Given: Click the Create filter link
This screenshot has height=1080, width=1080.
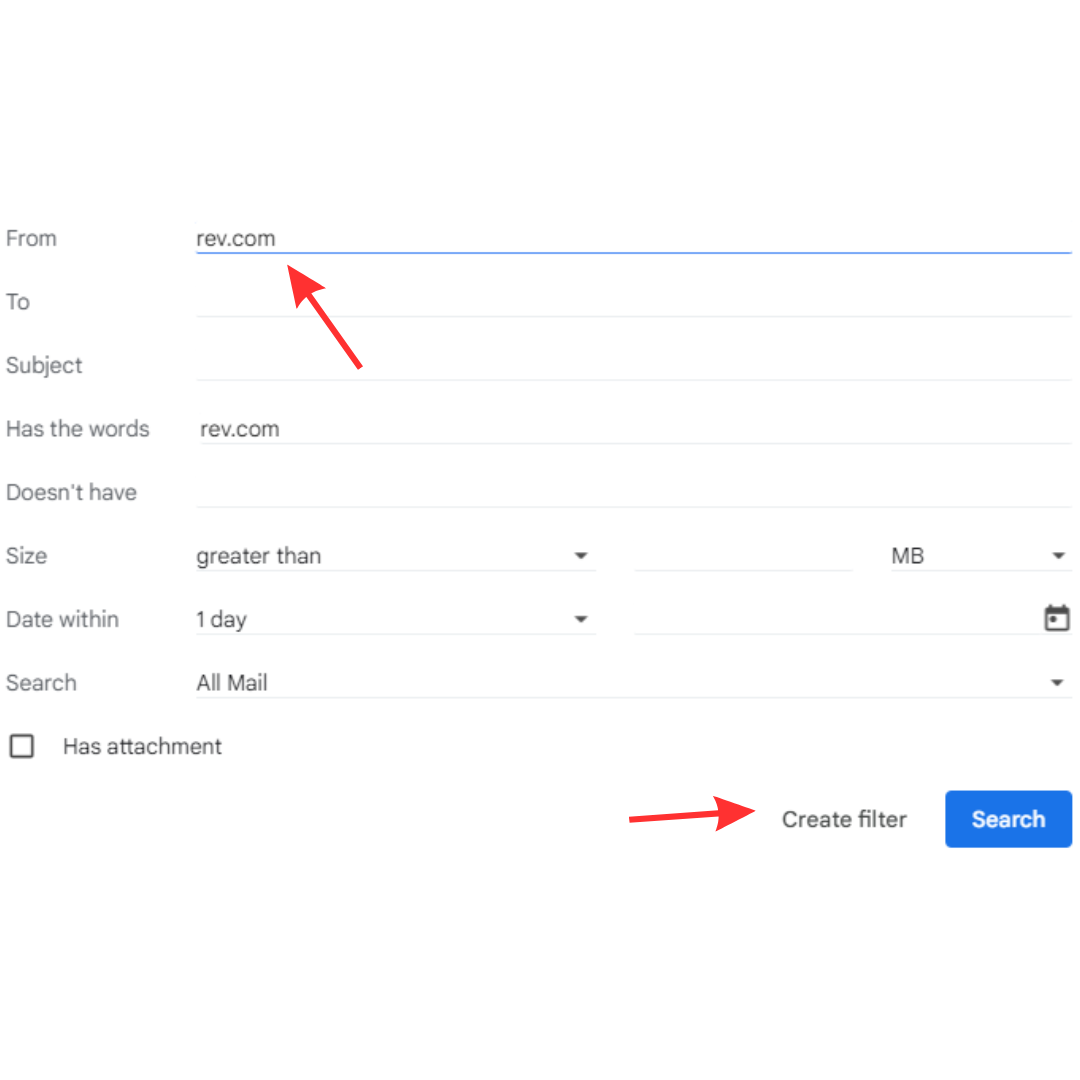Looking at the screenshot, I should (844, 819).
